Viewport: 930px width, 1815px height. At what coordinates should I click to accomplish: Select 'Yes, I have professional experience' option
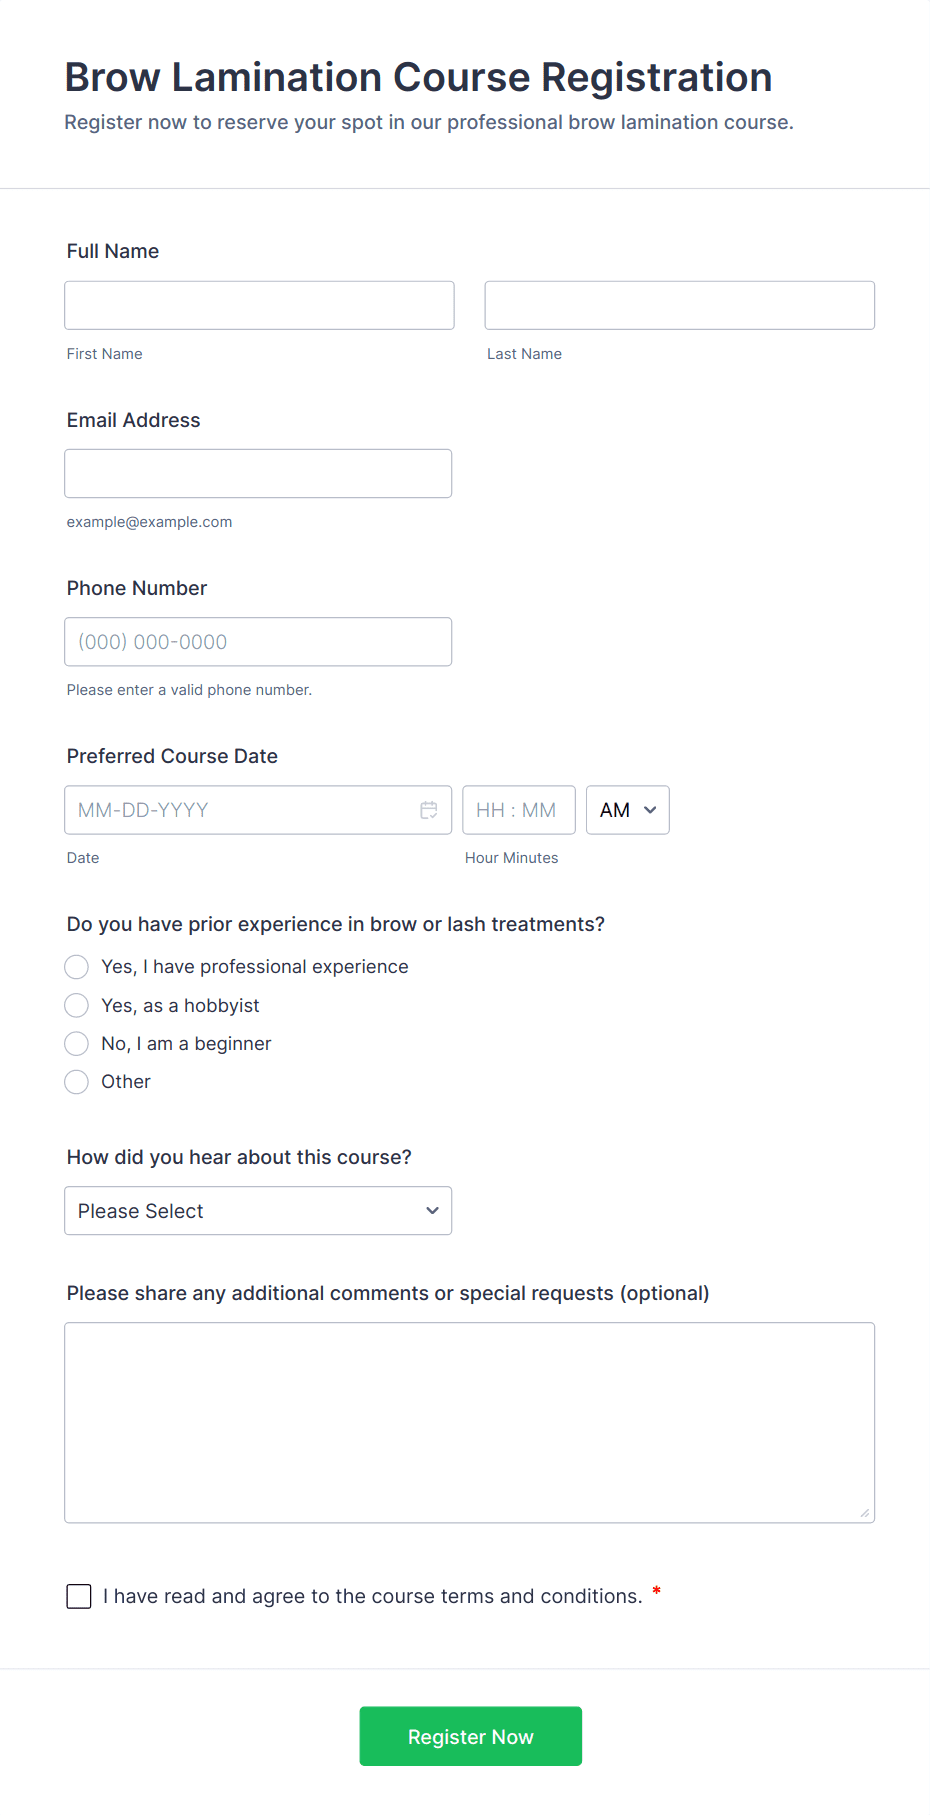(77, 967)
